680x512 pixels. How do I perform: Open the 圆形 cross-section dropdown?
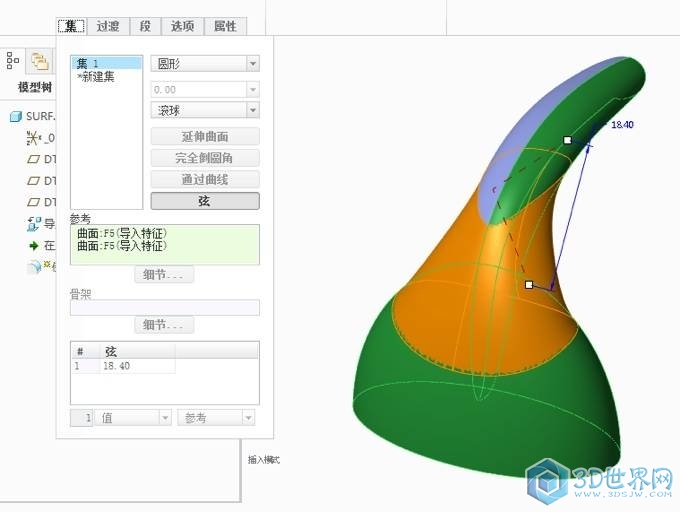[253, 64]
